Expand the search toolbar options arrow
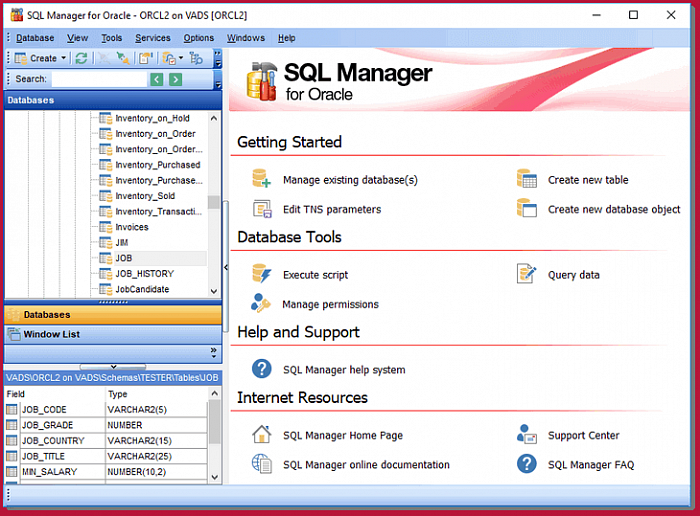This screenshot has height=516, width=700. click(x=218, y=80)
